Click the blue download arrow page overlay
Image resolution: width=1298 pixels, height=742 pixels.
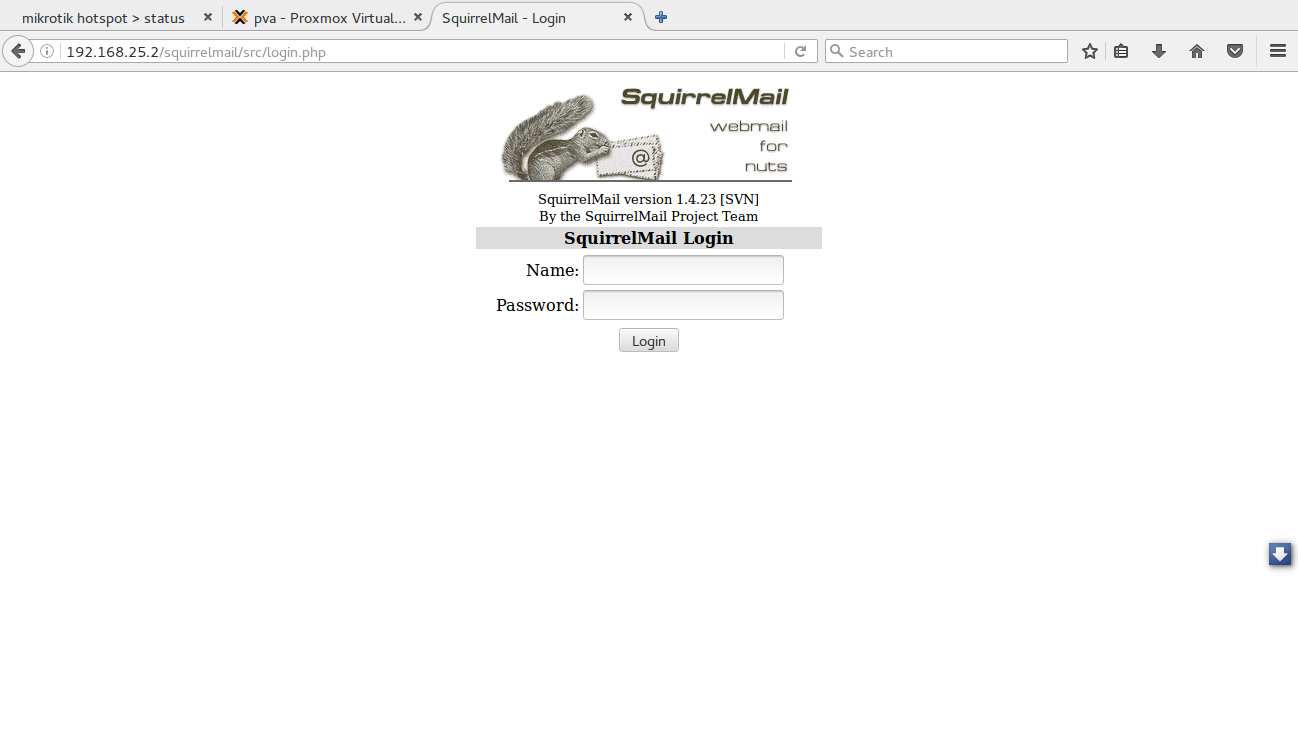pyautogui.click(x=1280, y=554)
